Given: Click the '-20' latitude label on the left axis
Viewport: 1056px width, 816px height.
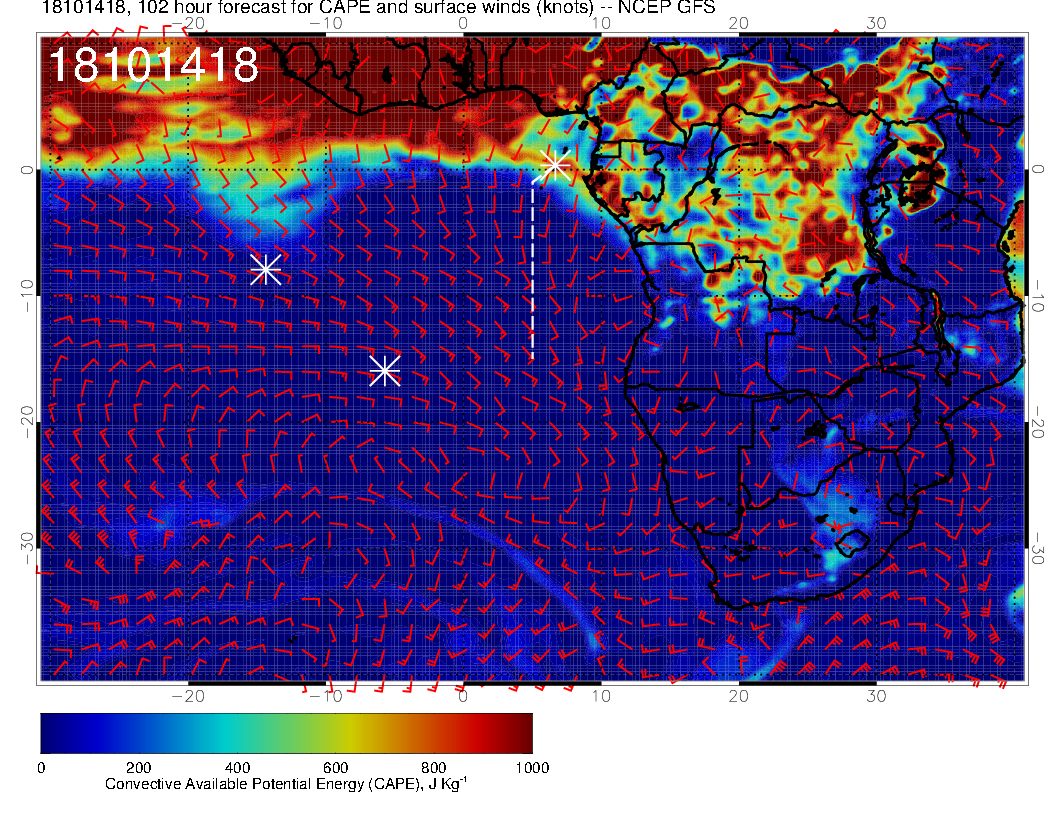Looking at the screenshot, I should click(x=26, y=421).
